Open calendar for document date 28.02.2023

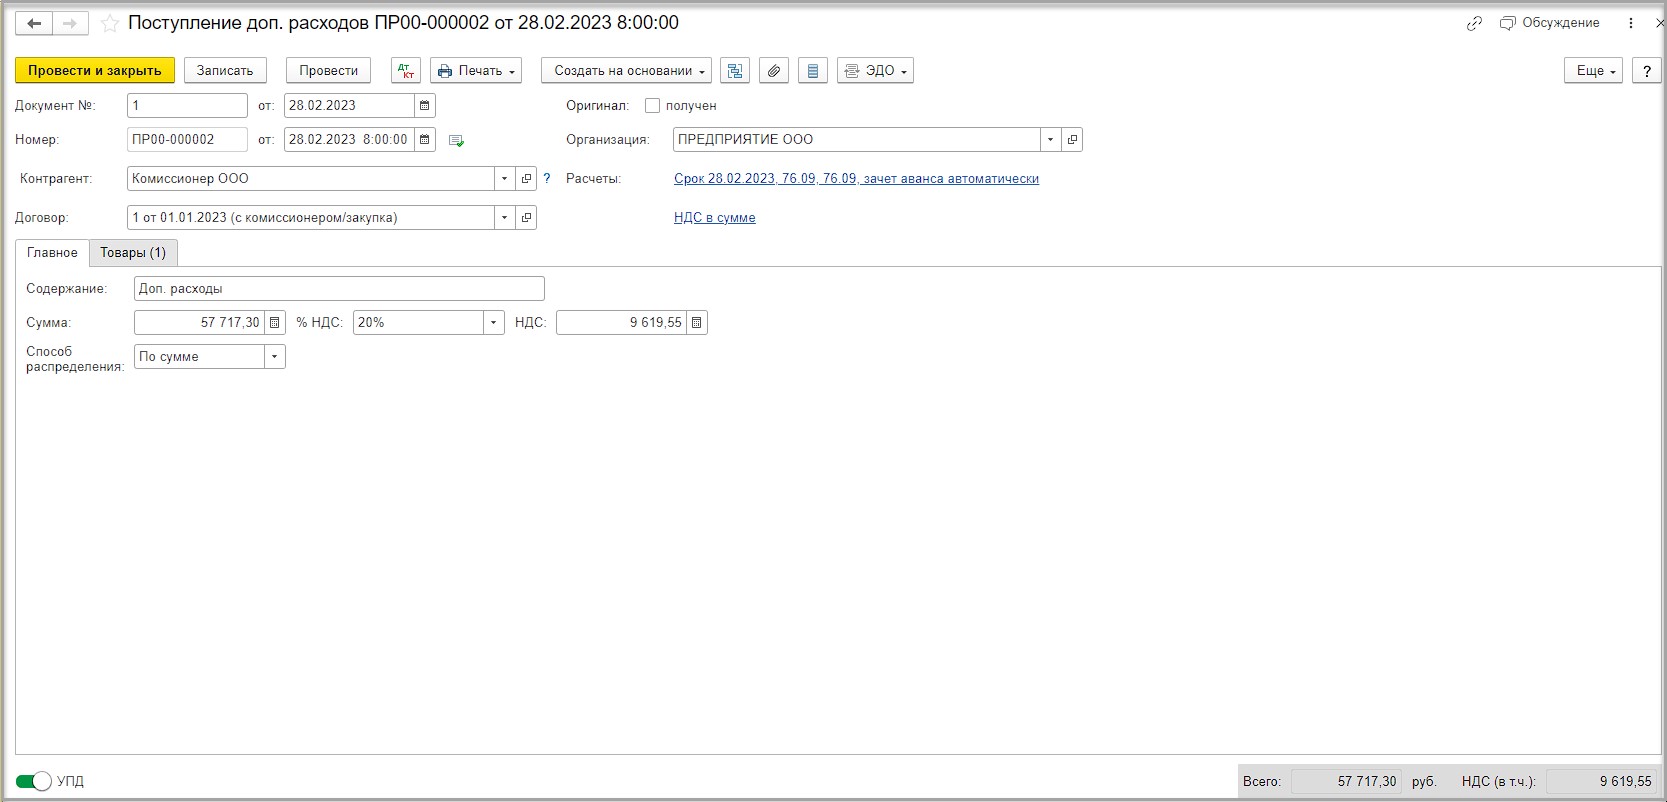425,105
